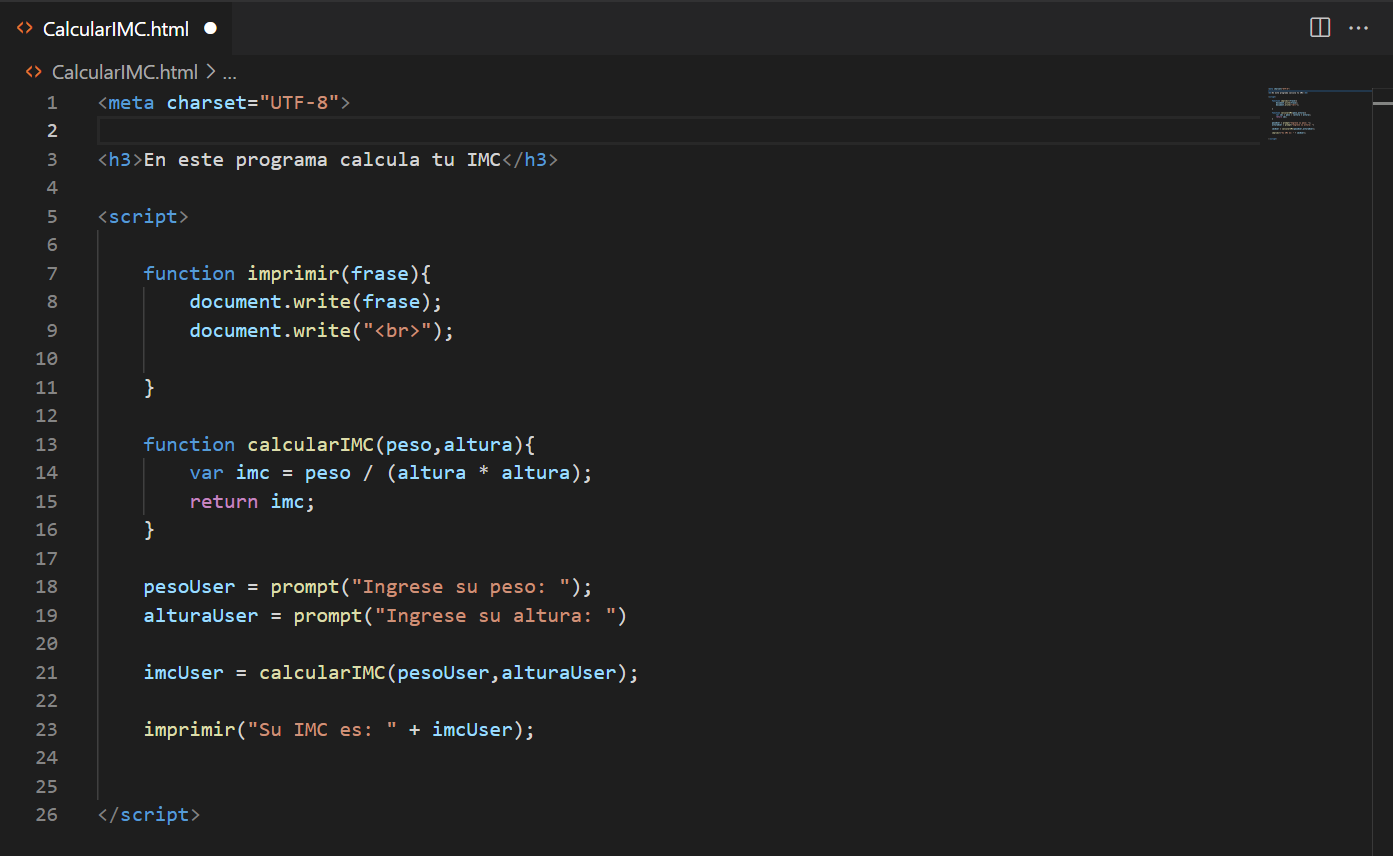Click the "imcUser" variable on line 21
This screenshot has height=856, width=1393.
[x=184, y=672]
